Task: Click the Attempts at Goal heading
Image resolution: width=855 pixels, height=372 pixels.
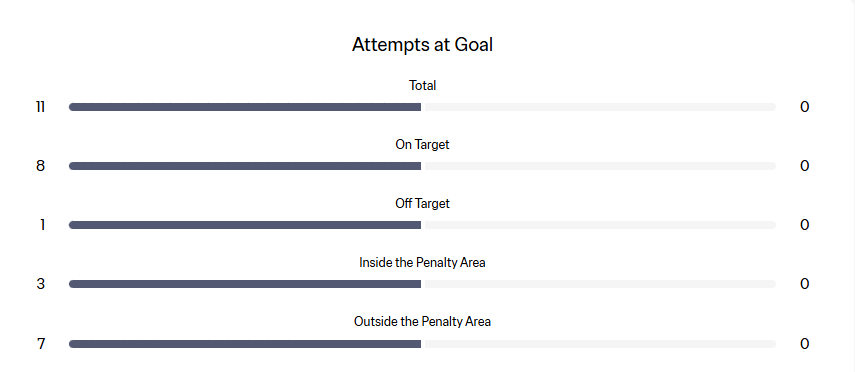Action: pos(422,44)
